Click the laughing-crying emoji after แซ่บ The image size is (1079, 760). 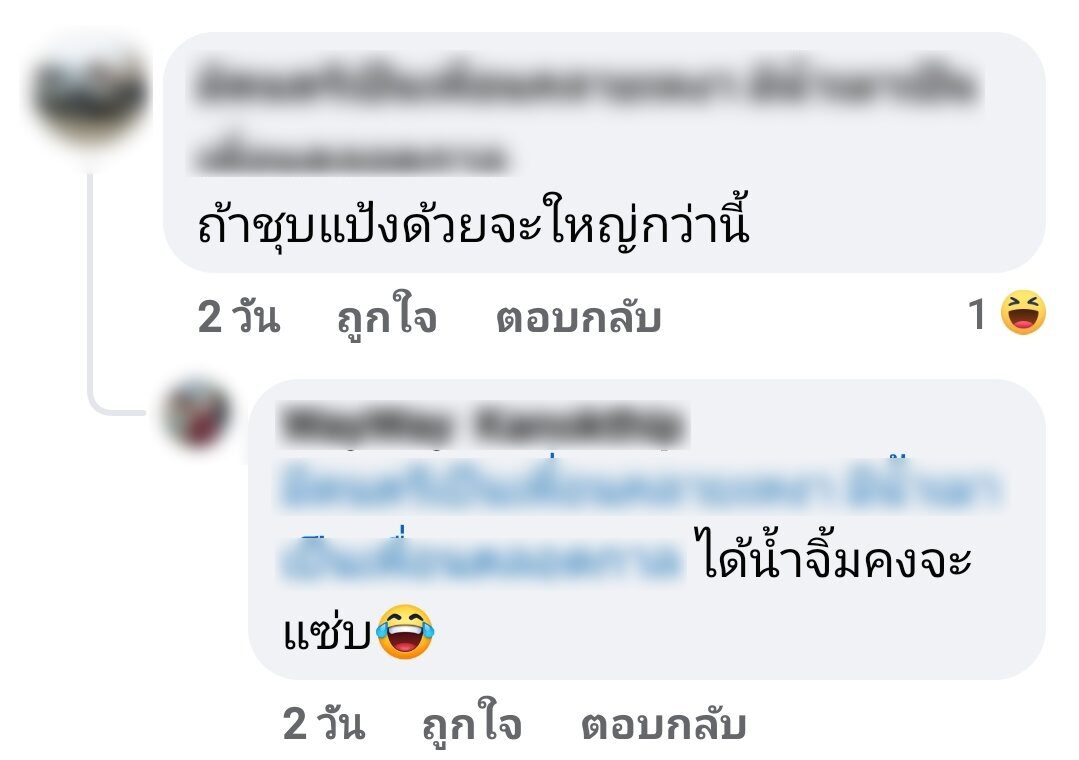[x=405, y=632]
